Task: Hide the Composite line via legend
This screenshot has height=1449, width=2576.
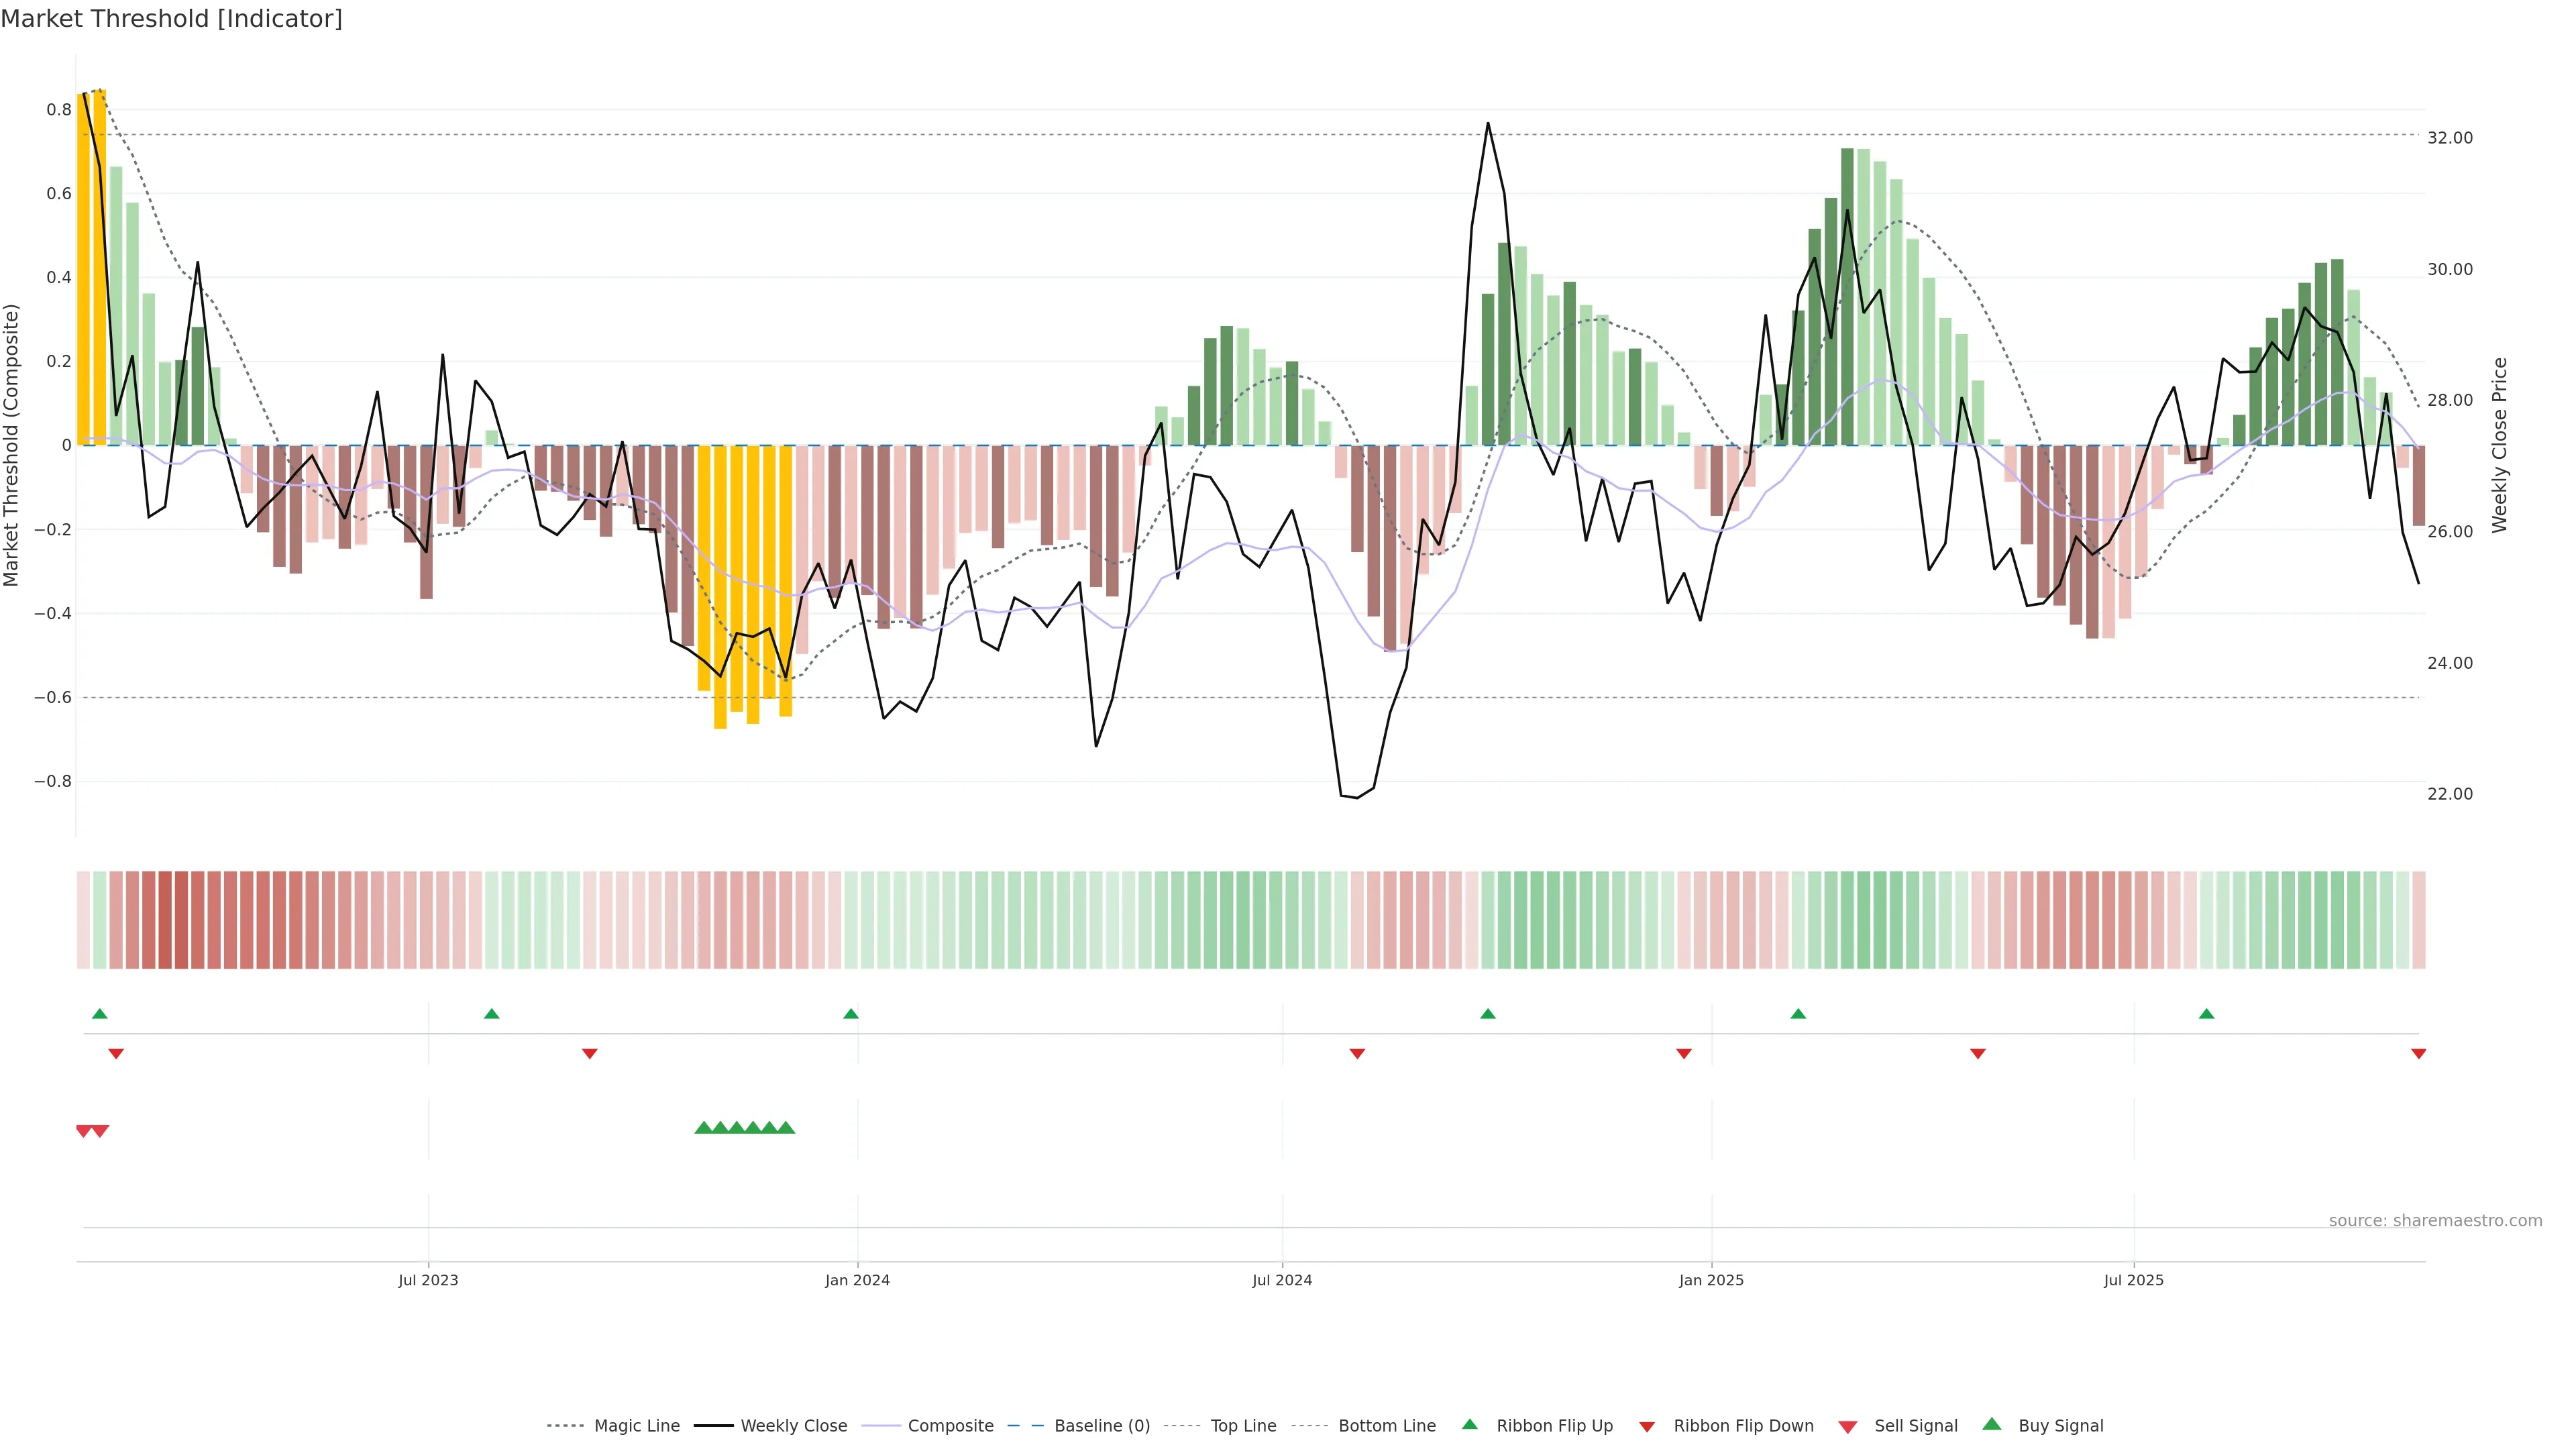Action: coord(950,1426)
